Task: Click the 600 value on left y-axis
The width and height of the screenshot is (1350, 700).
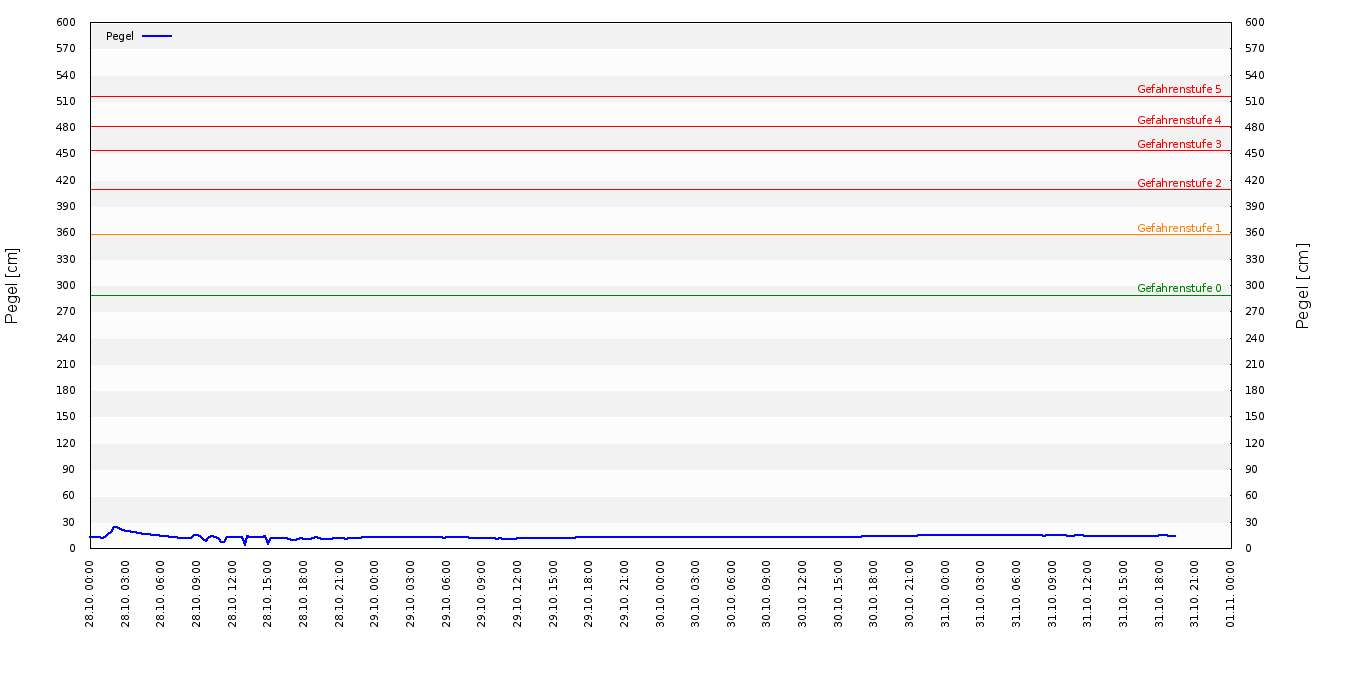Action: [x=66, y=22]
